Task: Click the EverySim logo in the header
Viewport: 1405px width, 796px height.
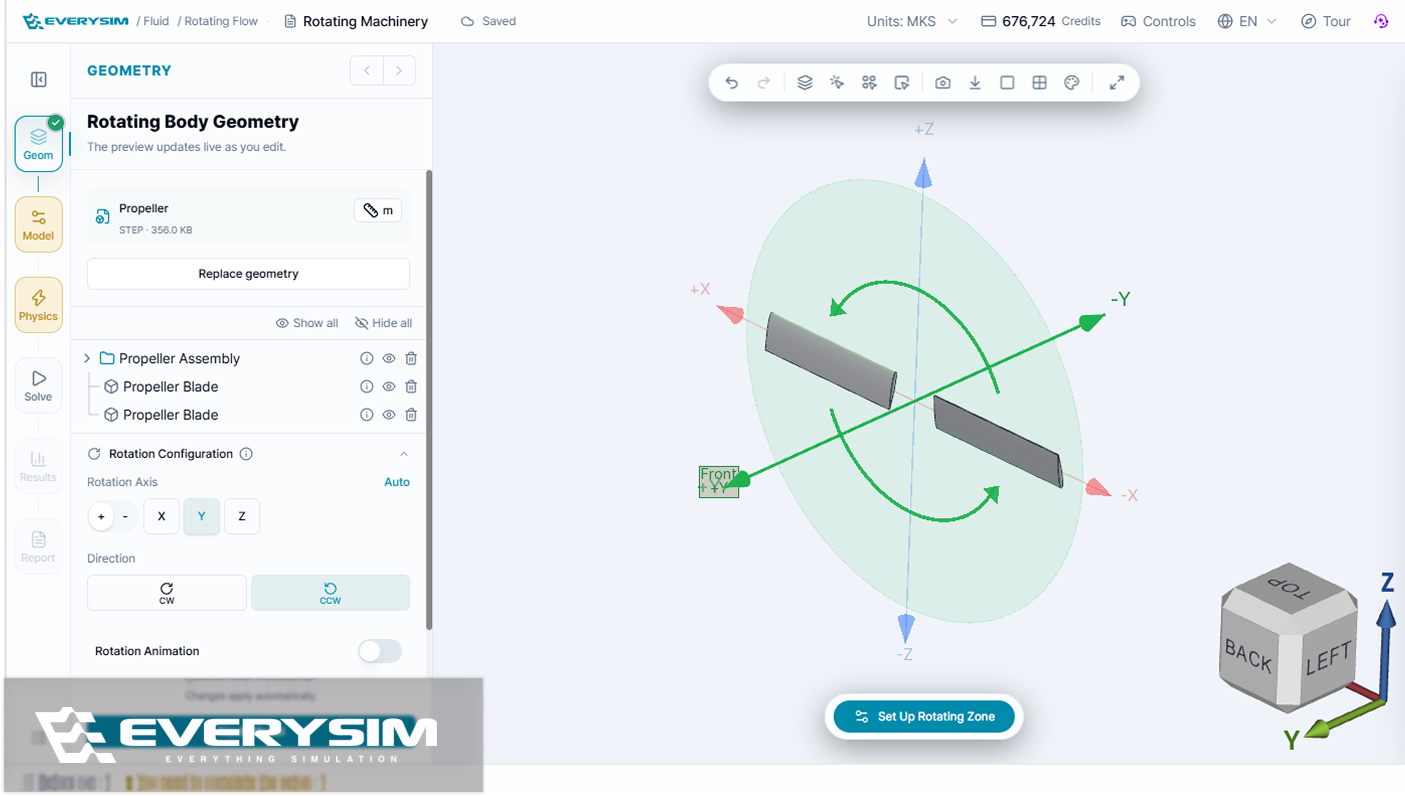Action: point(76,21)
